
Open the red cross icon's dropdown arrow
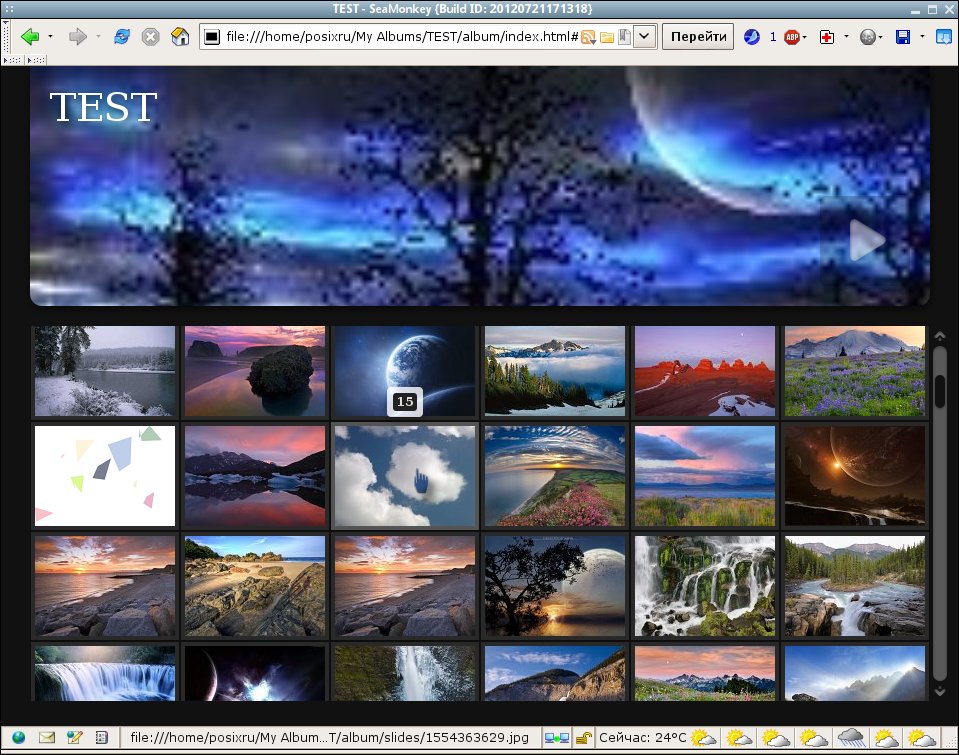(846, 37)
